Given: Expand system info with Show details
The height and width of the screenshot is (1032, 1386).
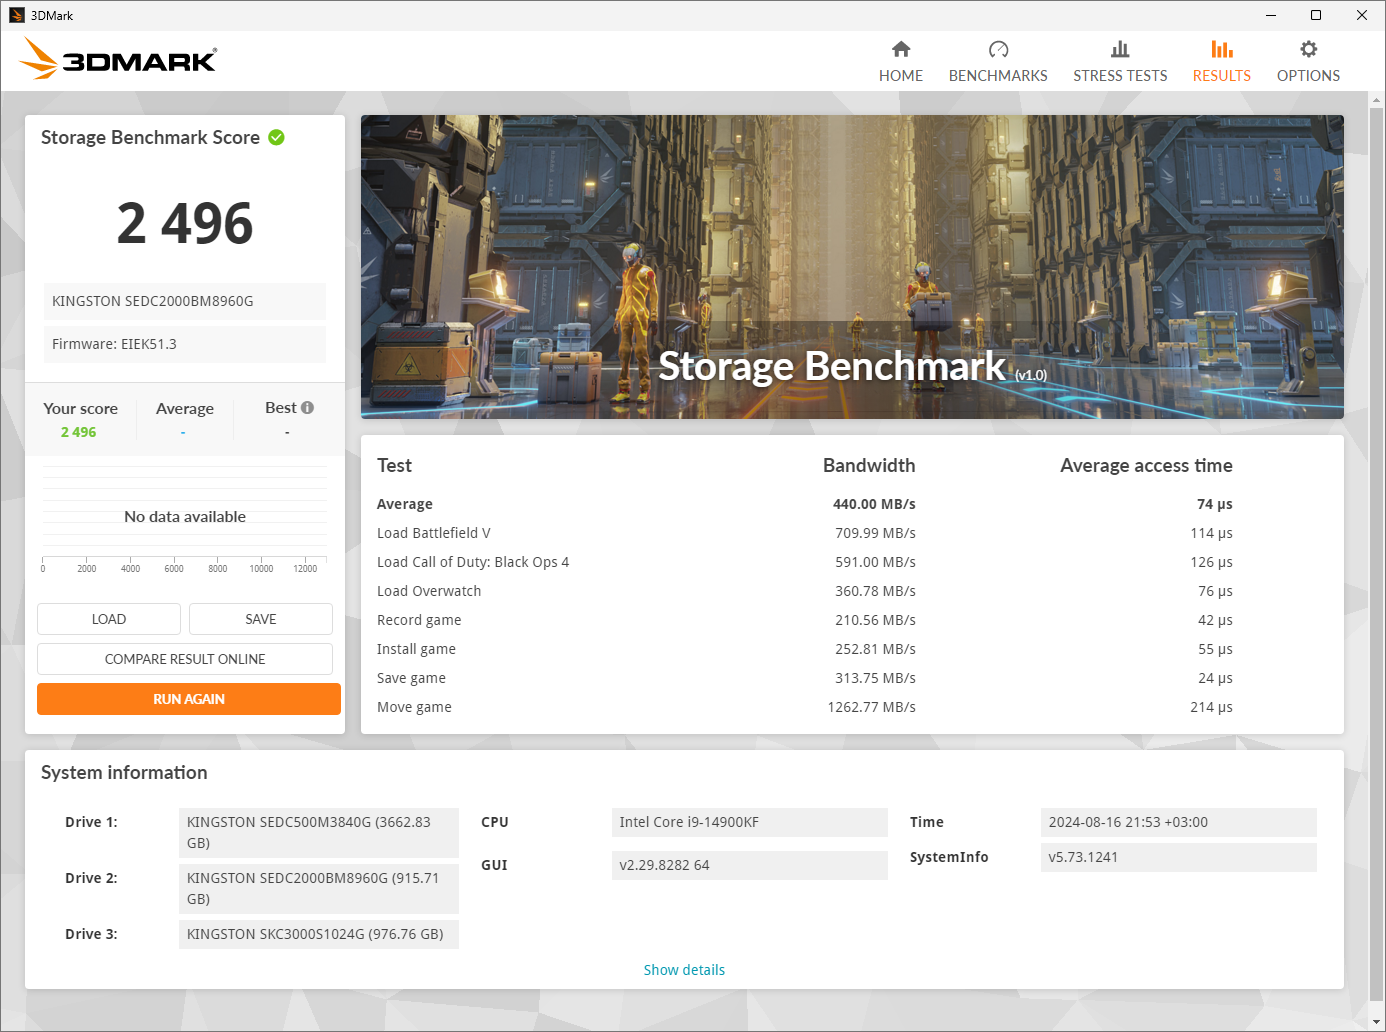Looking at the screenshot, I should [684, 970].
